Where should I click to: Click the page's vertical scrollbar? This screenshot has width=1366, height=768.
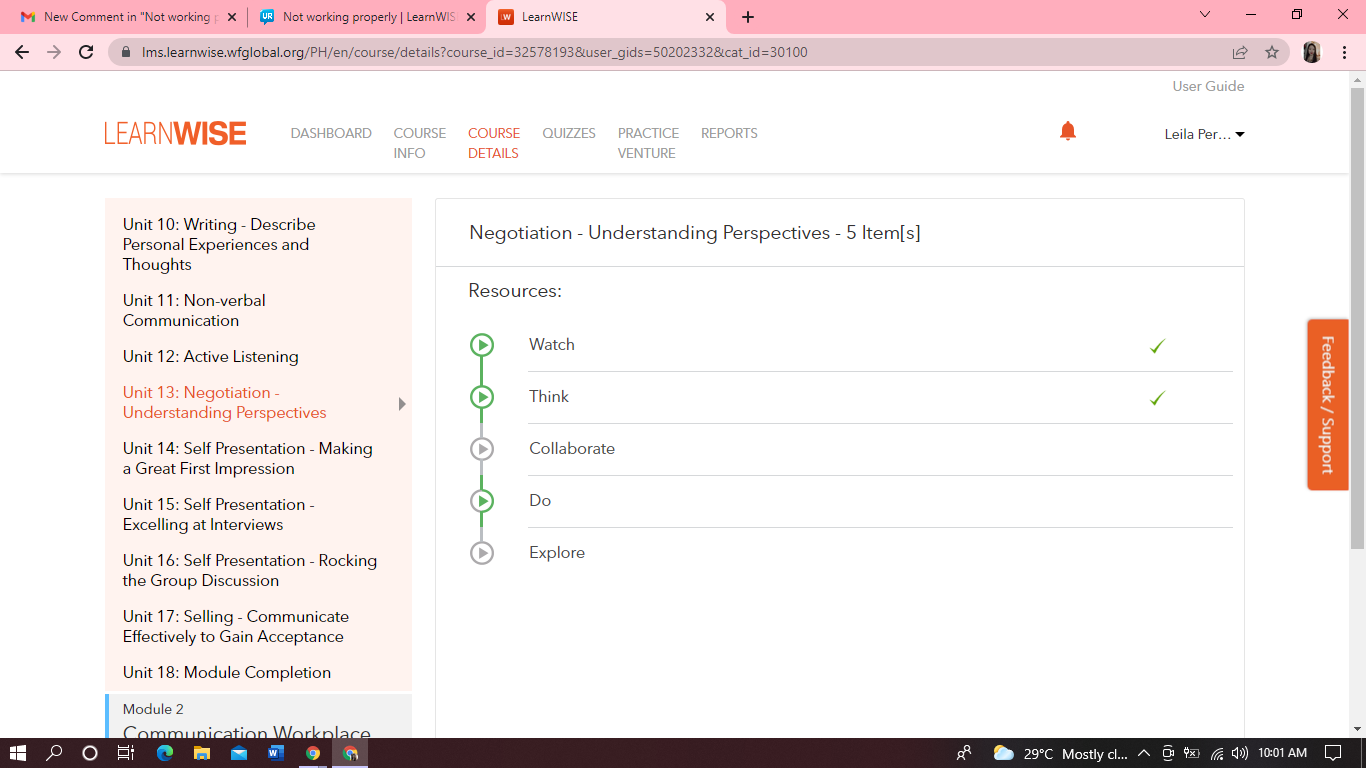coord(1357,320)
